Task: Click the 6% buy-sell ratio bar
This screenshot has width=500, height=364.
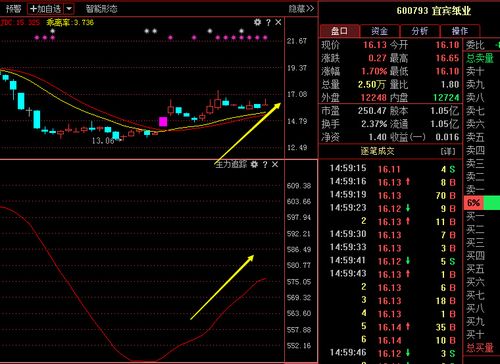Action: [x=482, y=203]
